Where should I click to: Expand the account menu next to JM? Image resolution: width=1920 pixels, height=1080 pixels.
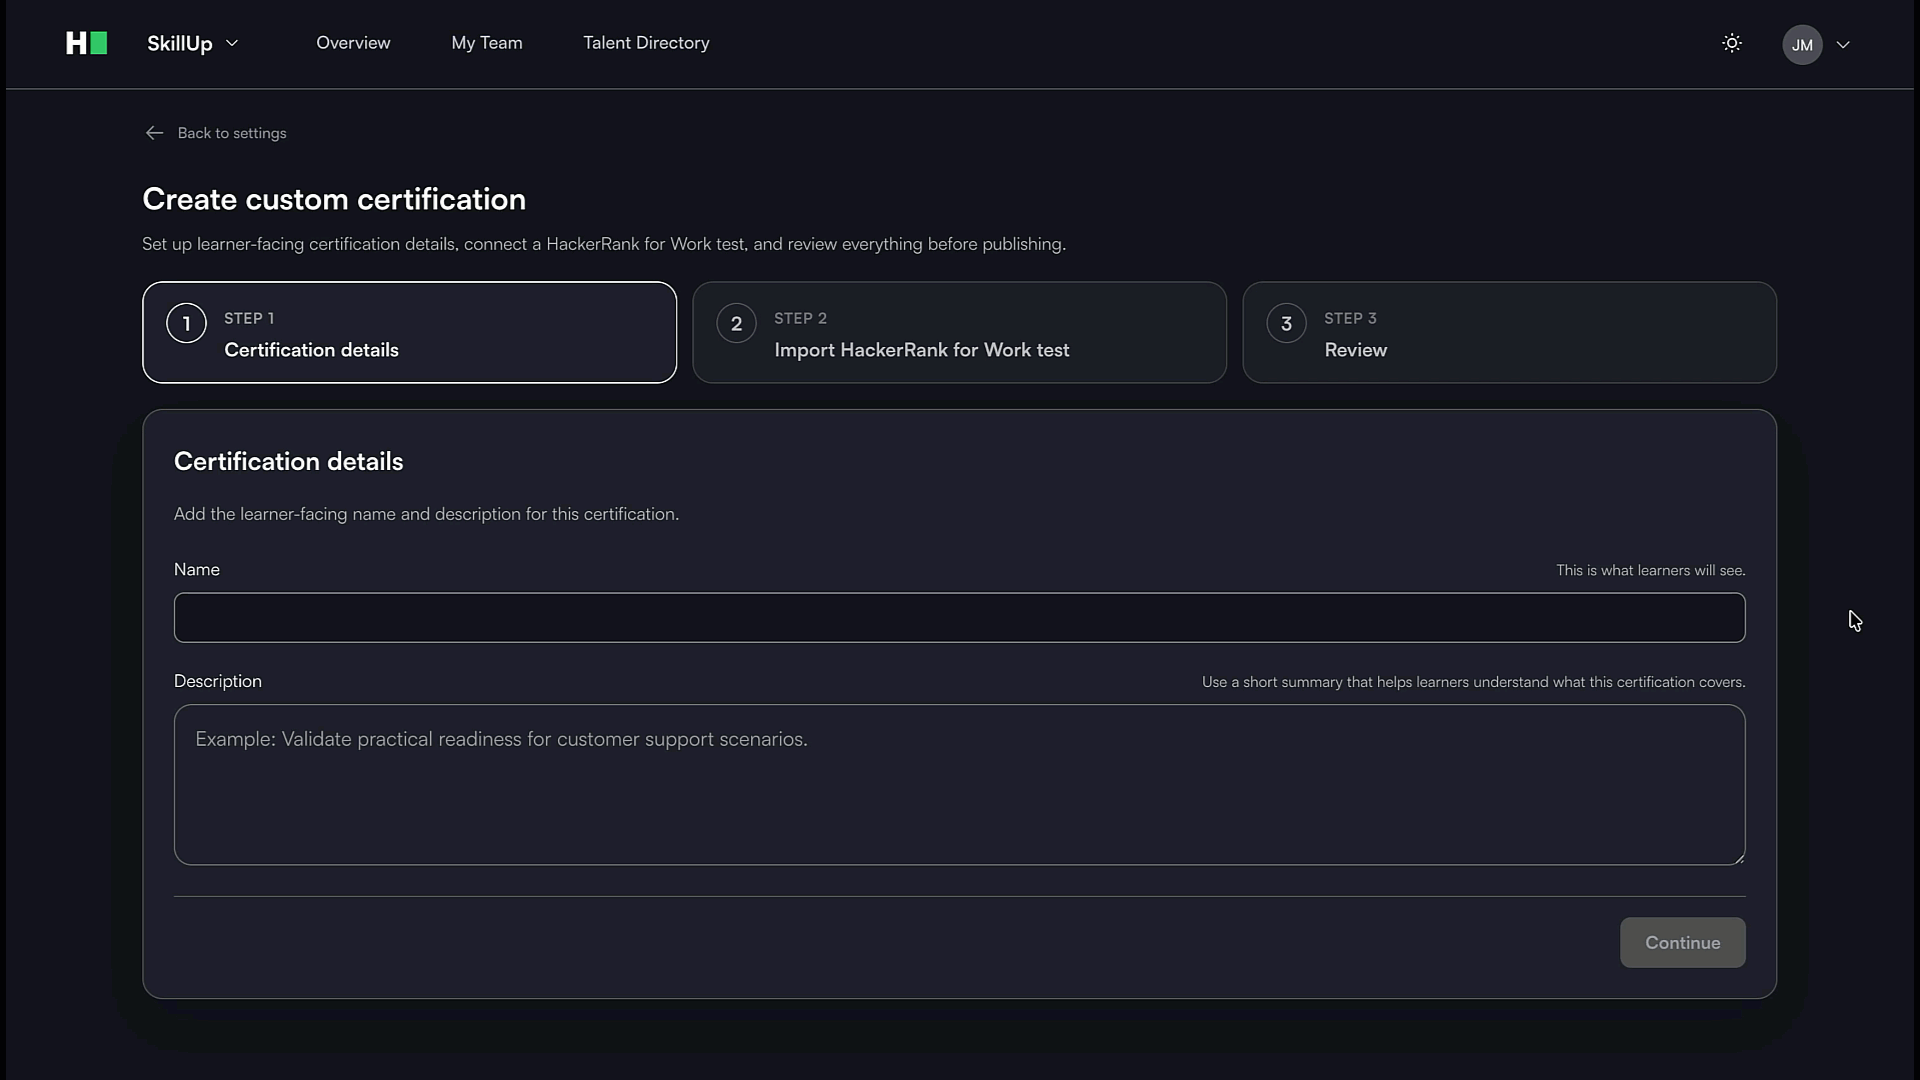point(1845,44)
